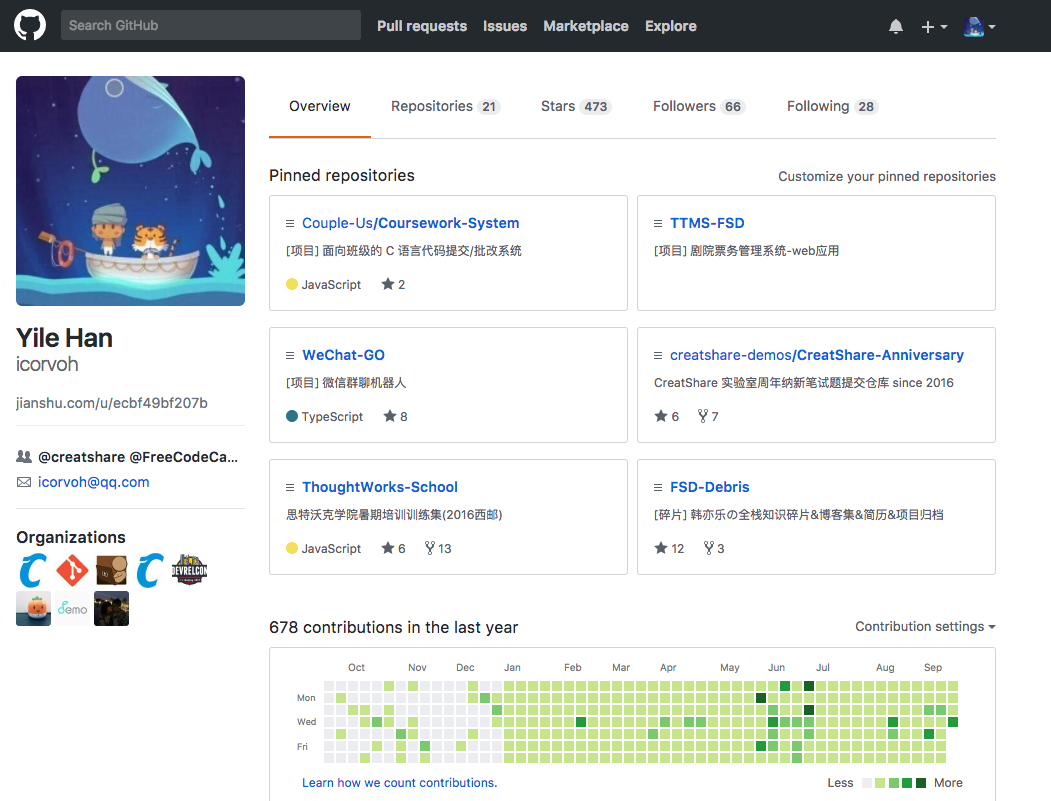Click the yellow JavaScript language dot on Coursework-System
Image resolution: width=1051 pixels, height=801 pixels.
tap(292, 284)
